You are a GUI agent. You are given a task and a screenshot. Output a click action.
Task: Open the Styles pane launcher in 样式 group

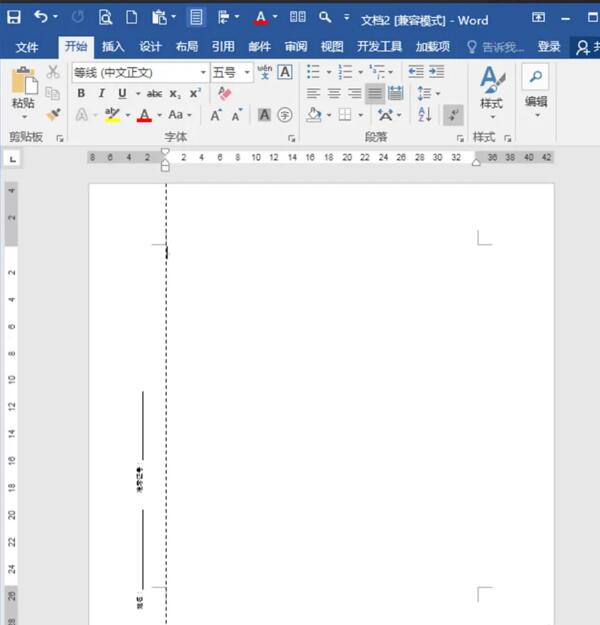[507, 138]
